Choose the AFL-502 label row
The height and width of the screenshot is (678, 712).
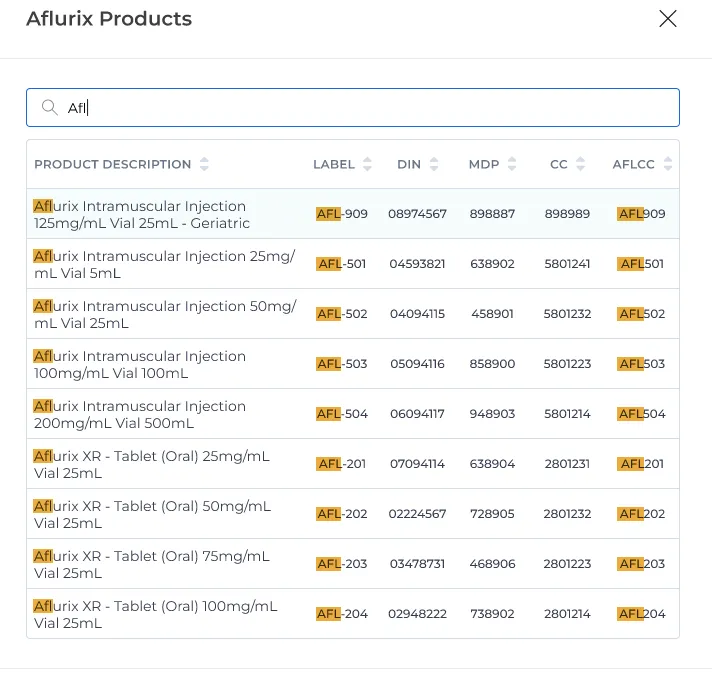(353, 314)
